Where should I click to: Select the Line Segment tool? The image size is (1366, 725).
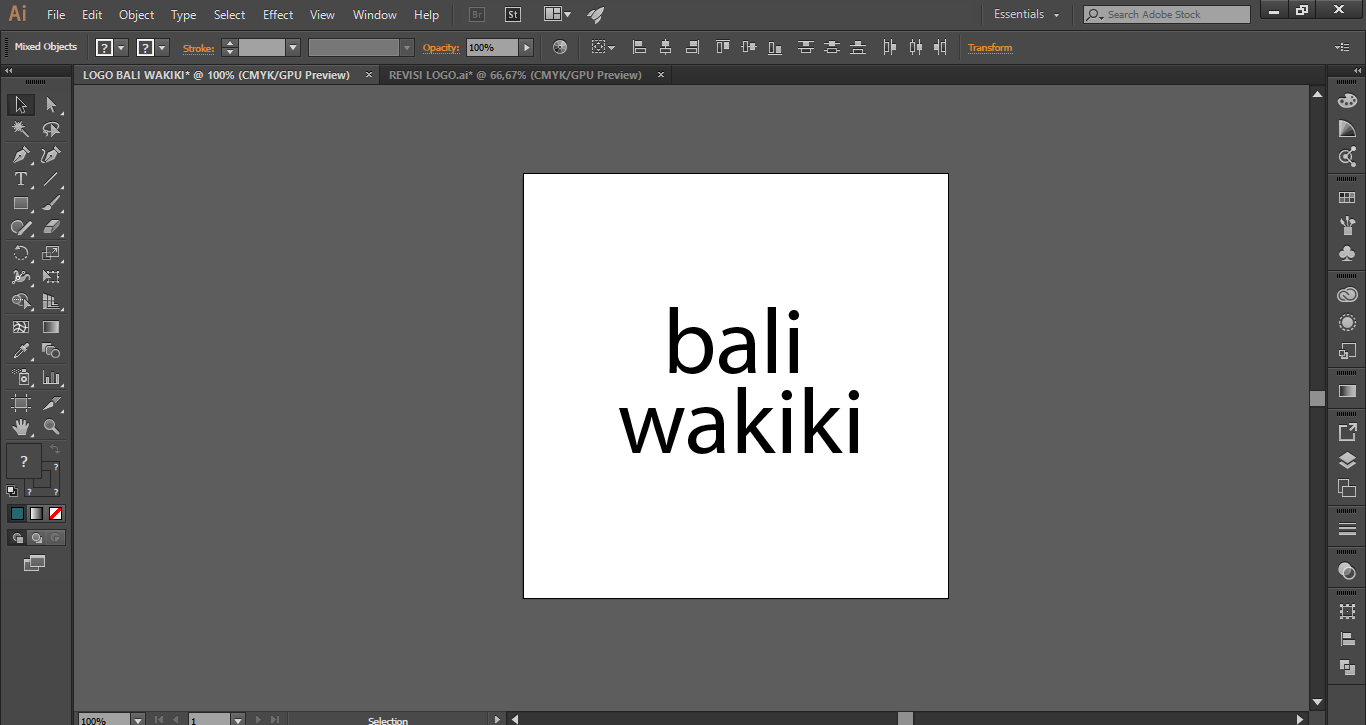click(x=51, y=179)
